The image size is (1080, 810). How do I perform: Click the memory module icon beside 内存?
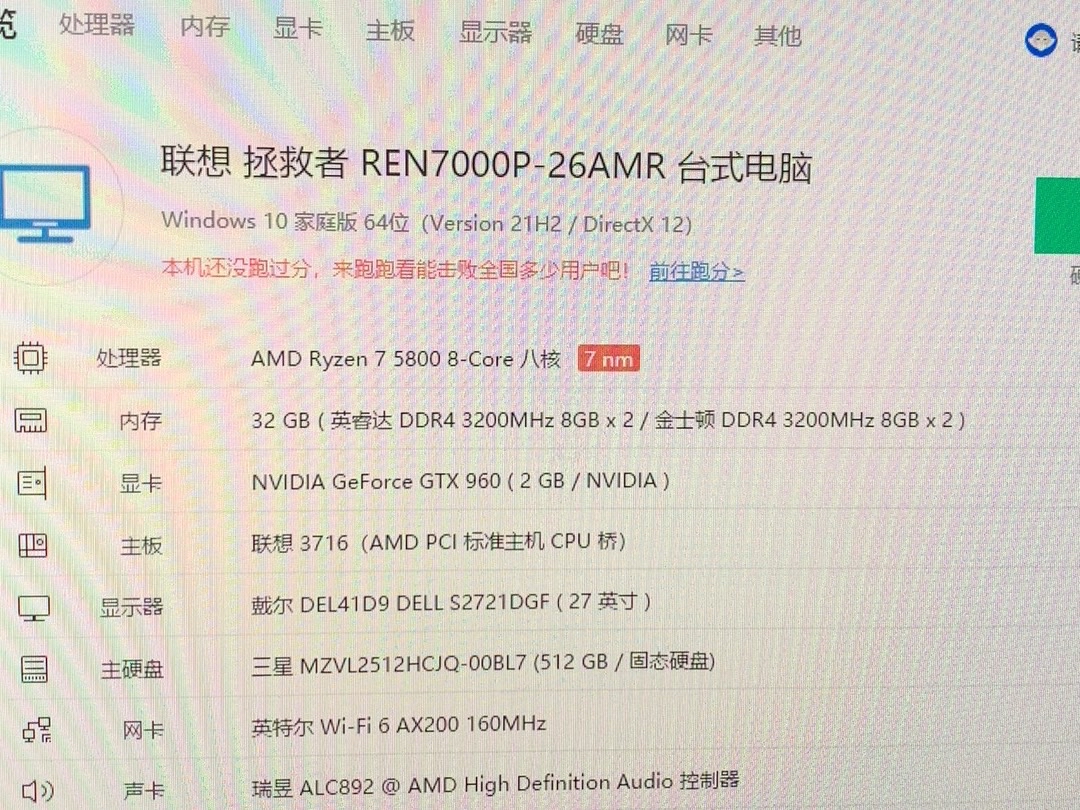click(x=30, y=421)
